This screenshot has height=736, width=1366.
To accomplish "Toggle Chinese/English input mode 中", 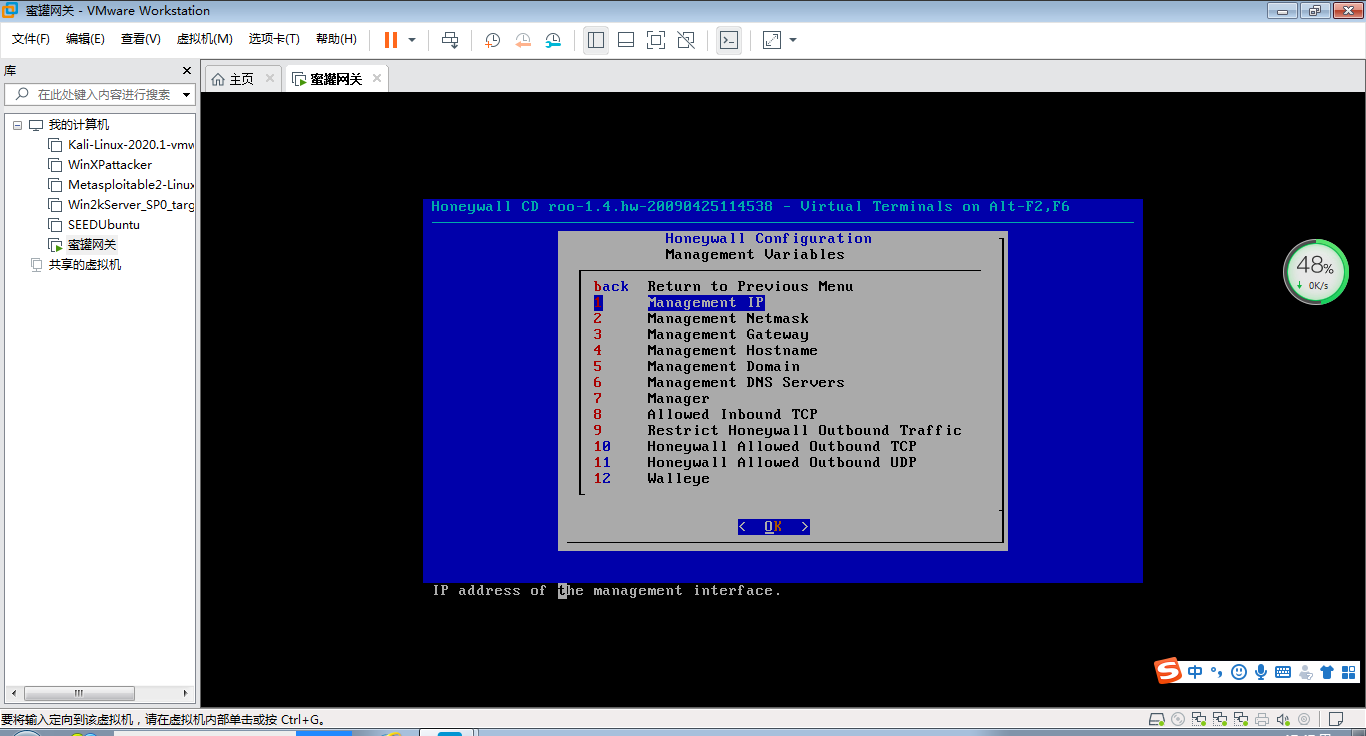I will (x=1196, y=672).
